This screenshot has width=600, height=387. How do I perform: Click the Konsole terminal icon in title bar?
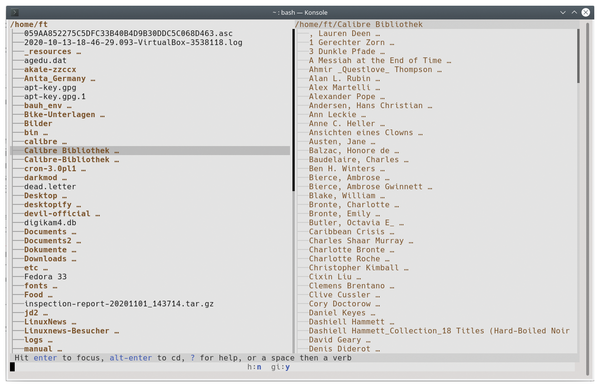(15, 12)
